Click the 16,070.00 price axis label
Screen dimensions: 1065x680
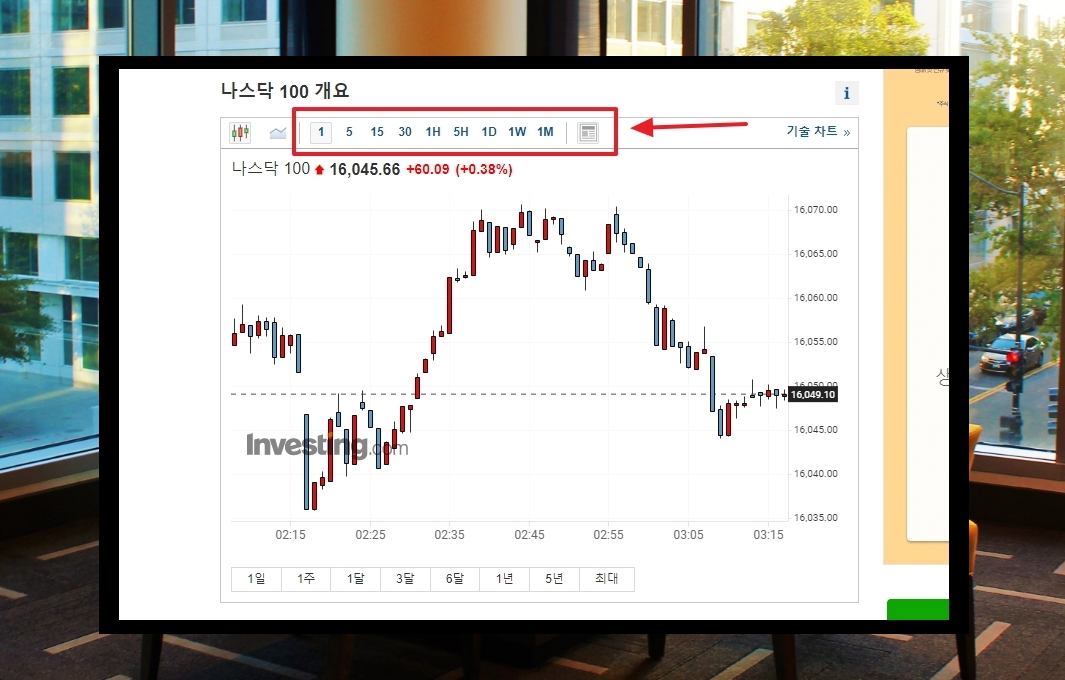tap(816, 210)
